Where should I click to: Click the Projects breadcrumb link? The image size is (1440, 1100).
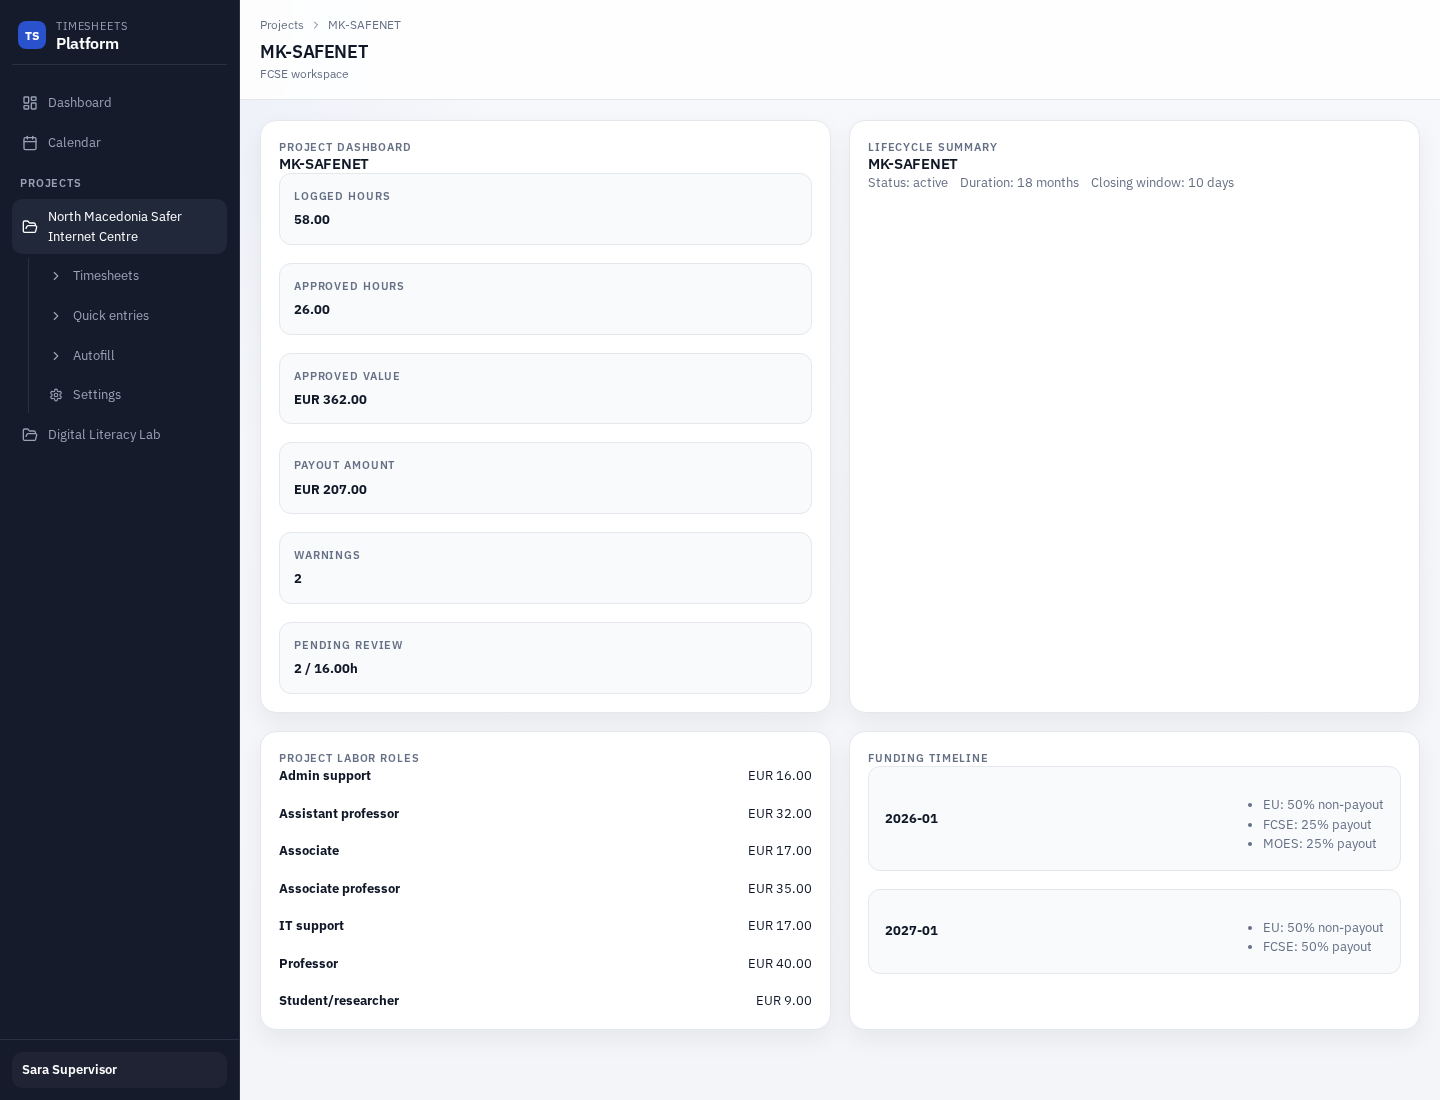282,25
